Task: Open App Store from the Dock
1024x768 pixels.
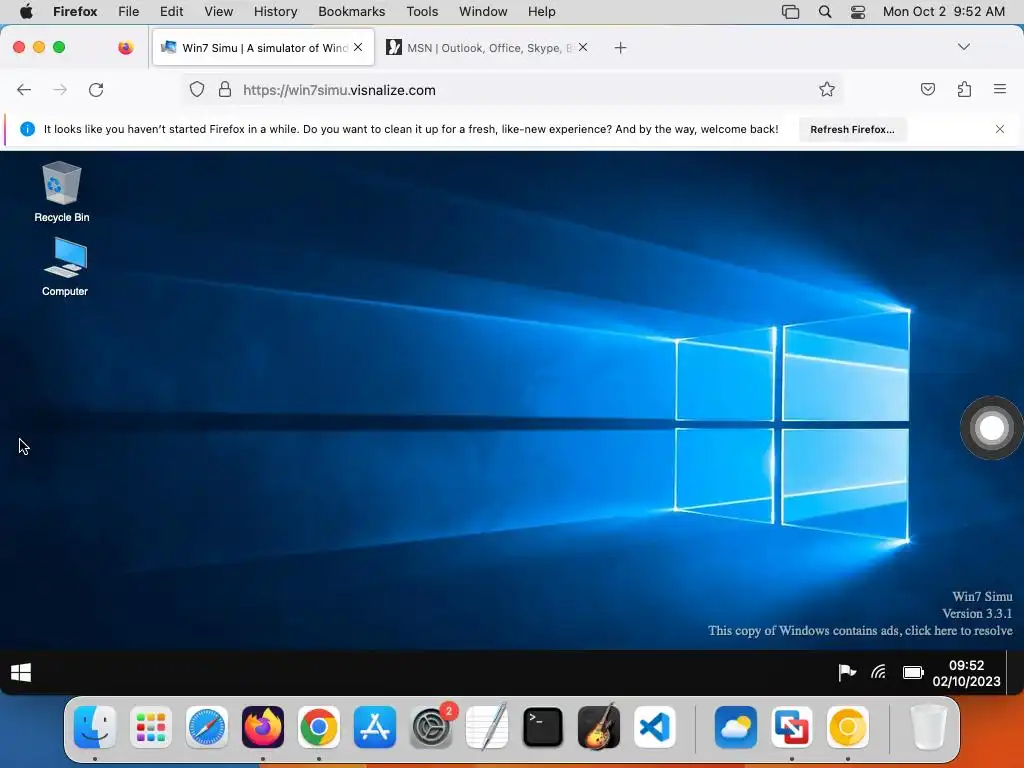Action: [375, 727]
